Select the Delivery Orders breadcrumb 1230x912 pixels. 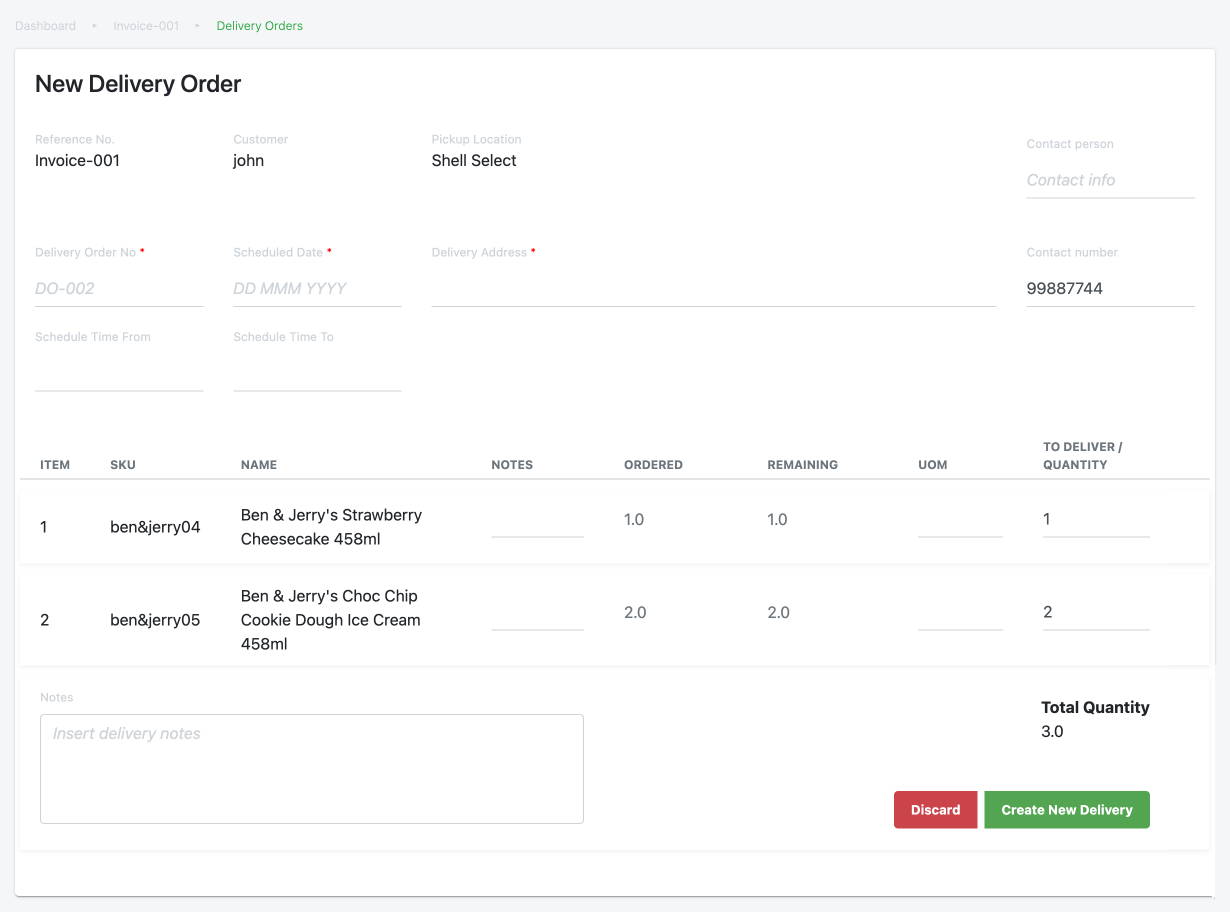click(260, 26)
